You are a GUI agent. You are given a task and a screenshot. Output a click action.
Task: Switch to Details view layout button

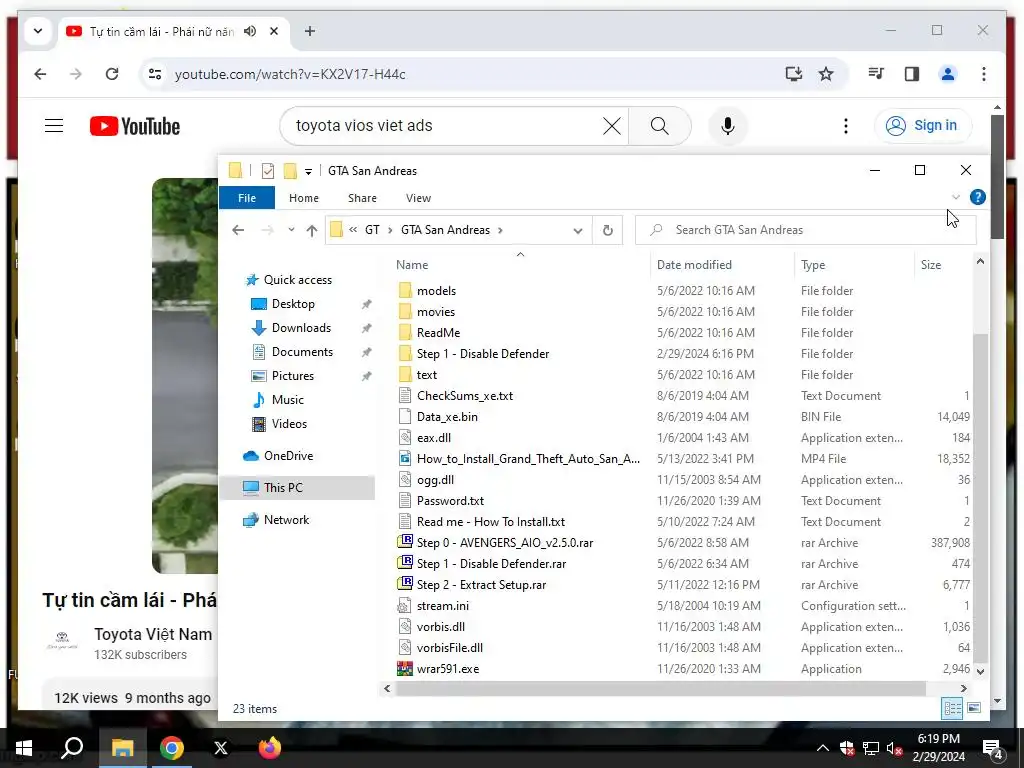pos(952,708)
